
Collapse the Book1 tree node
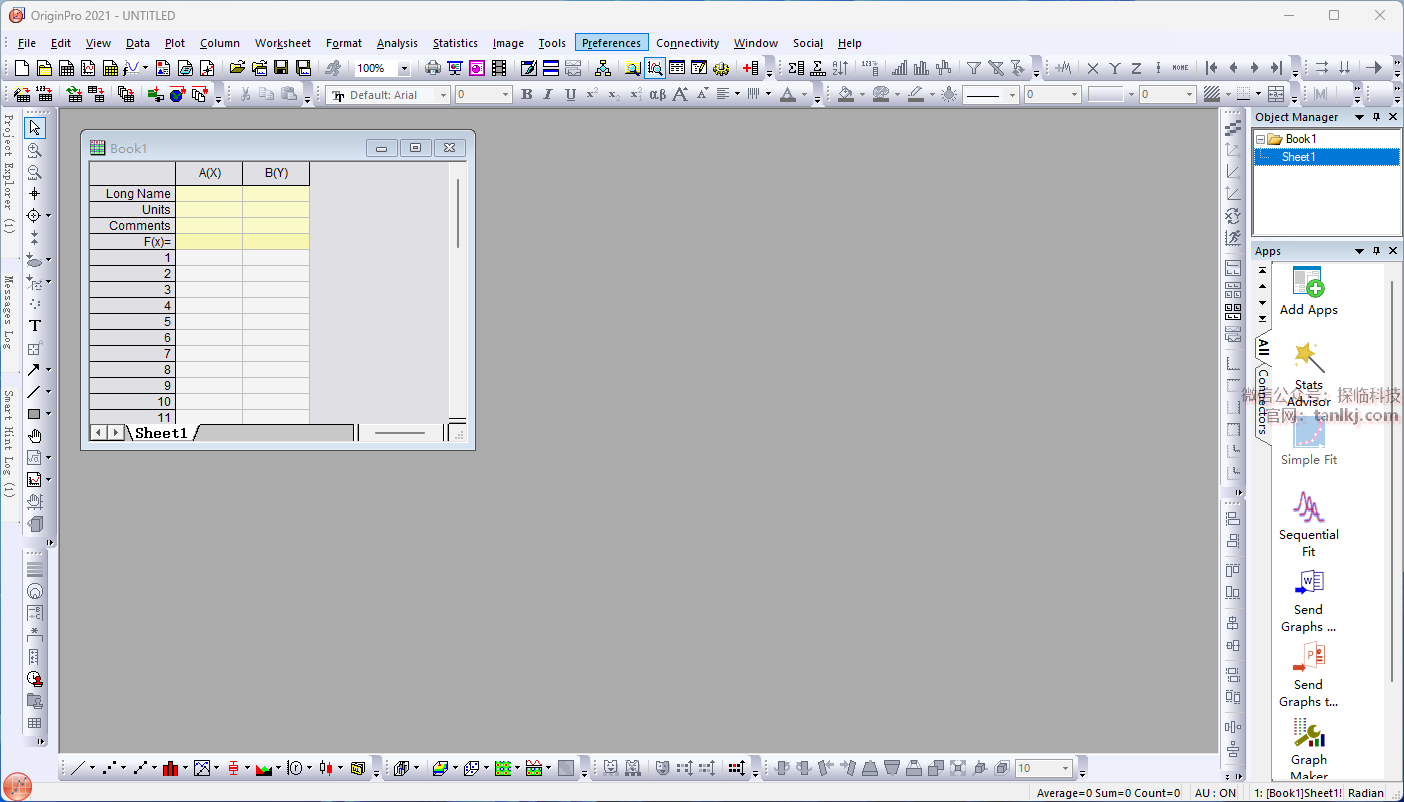click(1261, 139)
